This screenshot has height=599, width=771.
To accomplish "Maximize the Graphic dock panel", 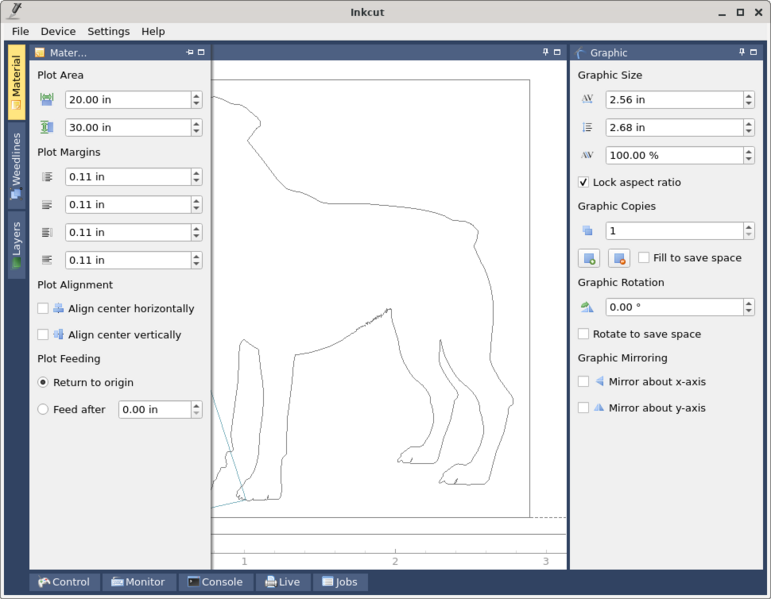I will click(x=753, y=52).
